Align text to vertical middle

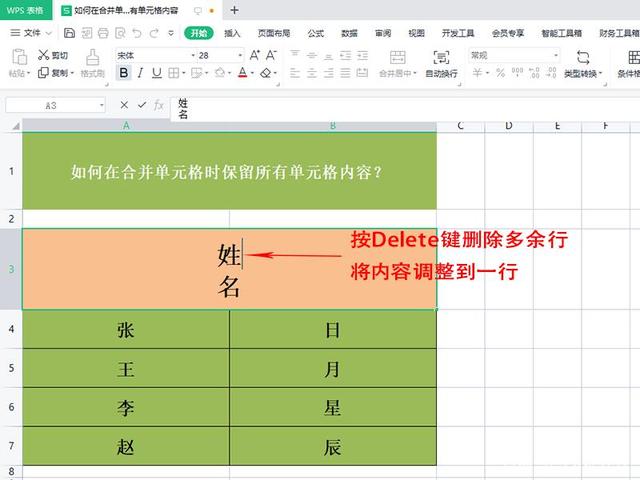click(x=312, y=55)
